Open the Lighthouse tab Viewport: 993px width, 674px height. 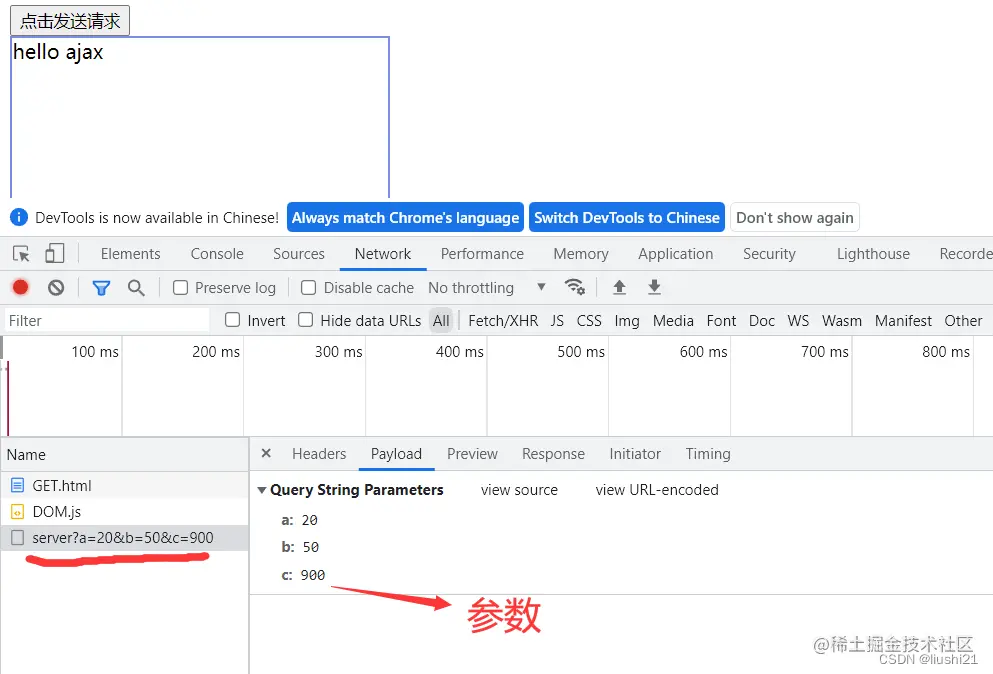tap(873, 254)
